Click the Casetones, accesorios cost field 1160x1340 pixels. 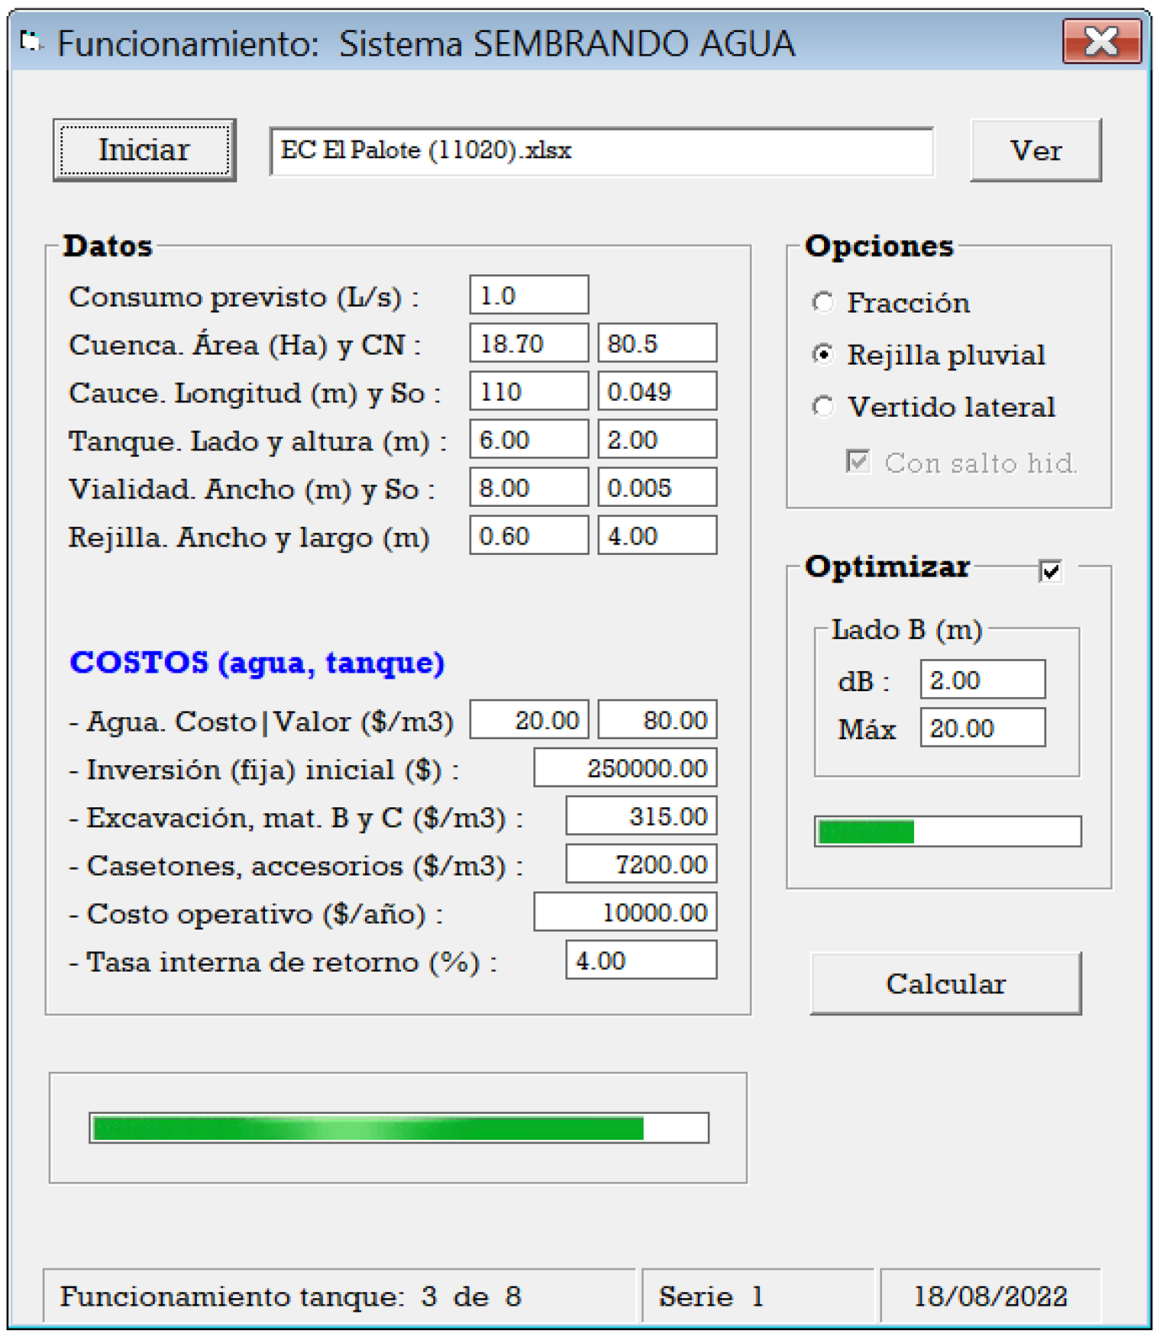[x=641, y=864]
